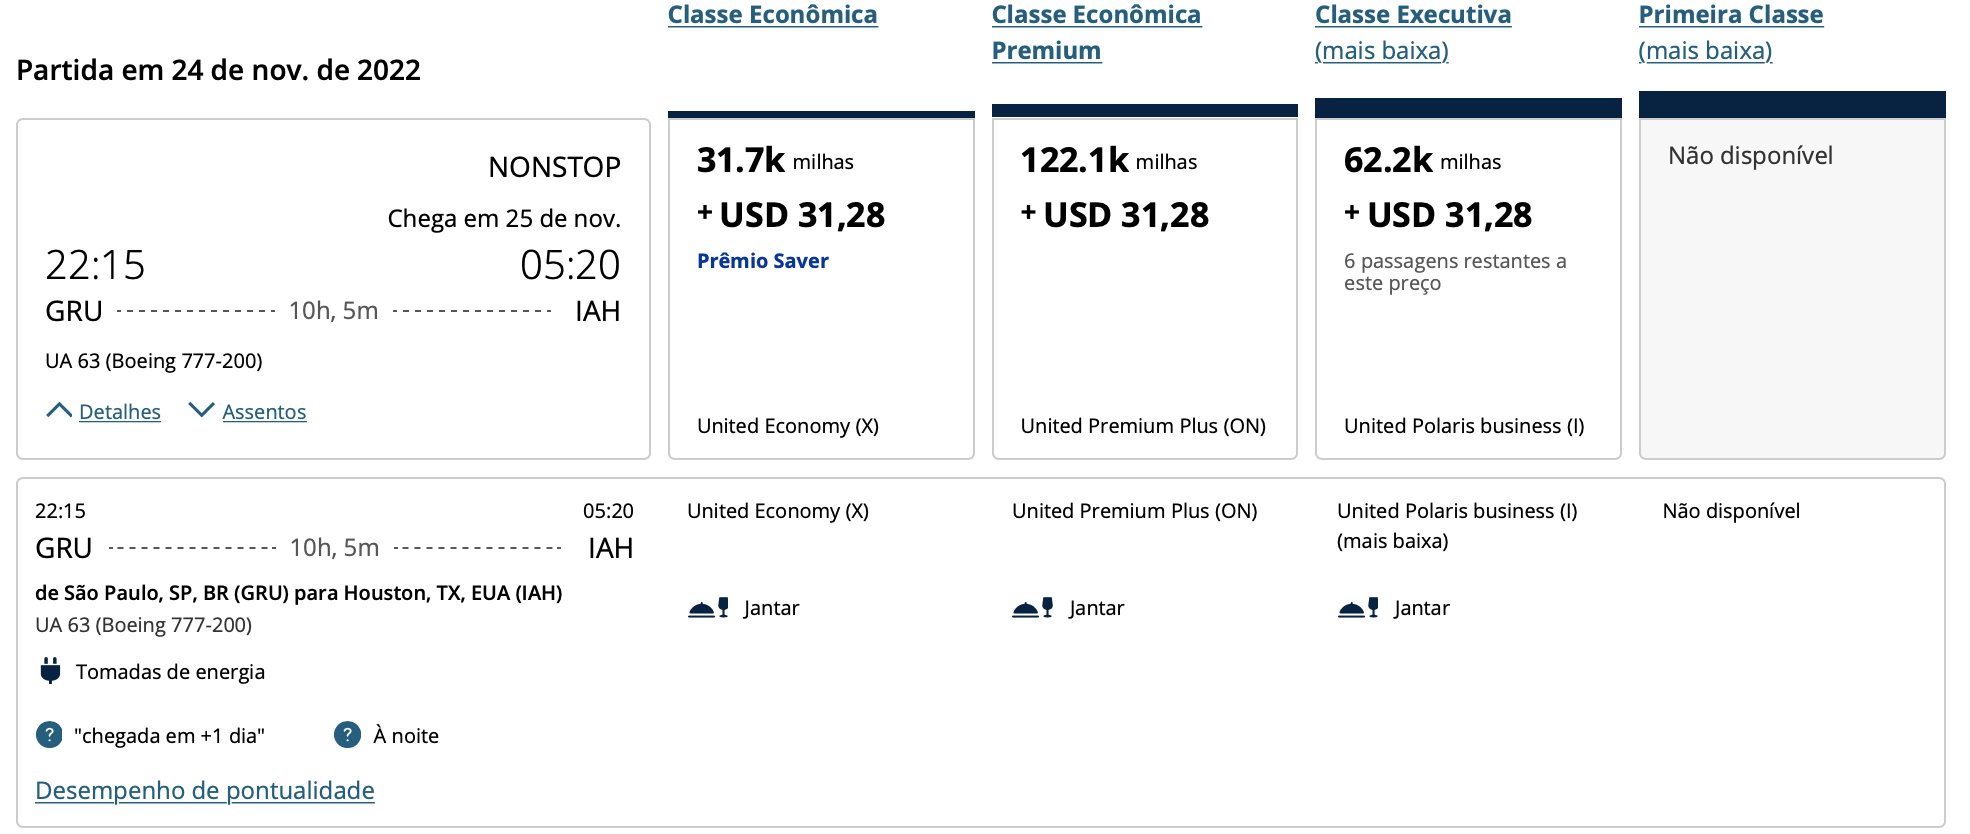Sort by Primeira Classe (mais baixa) header

click(1731, 32)
